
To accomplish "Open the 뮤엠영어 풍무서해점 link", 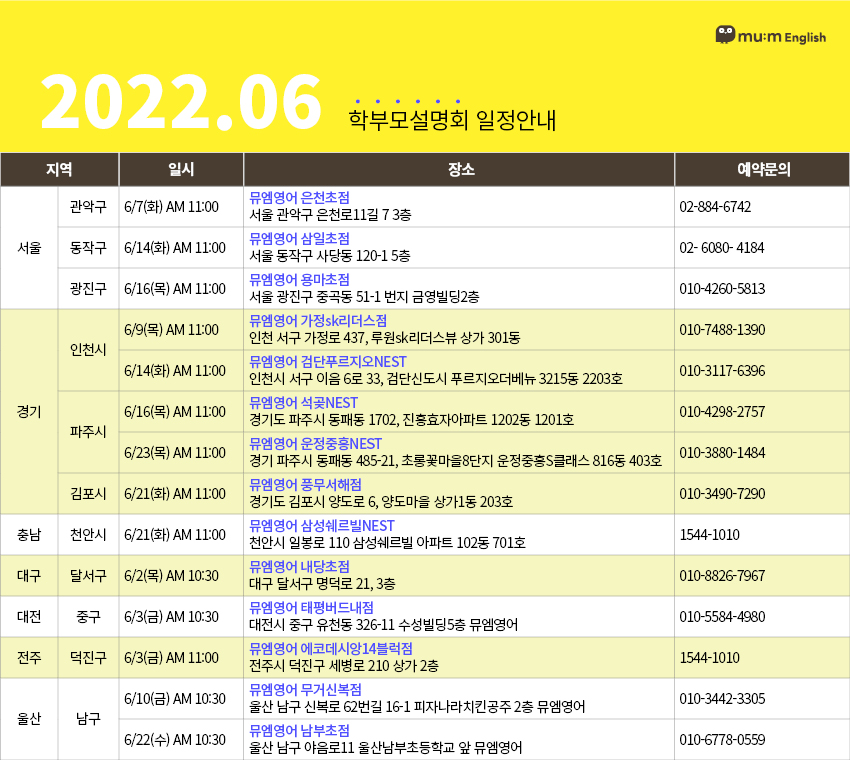I will 305,485.
